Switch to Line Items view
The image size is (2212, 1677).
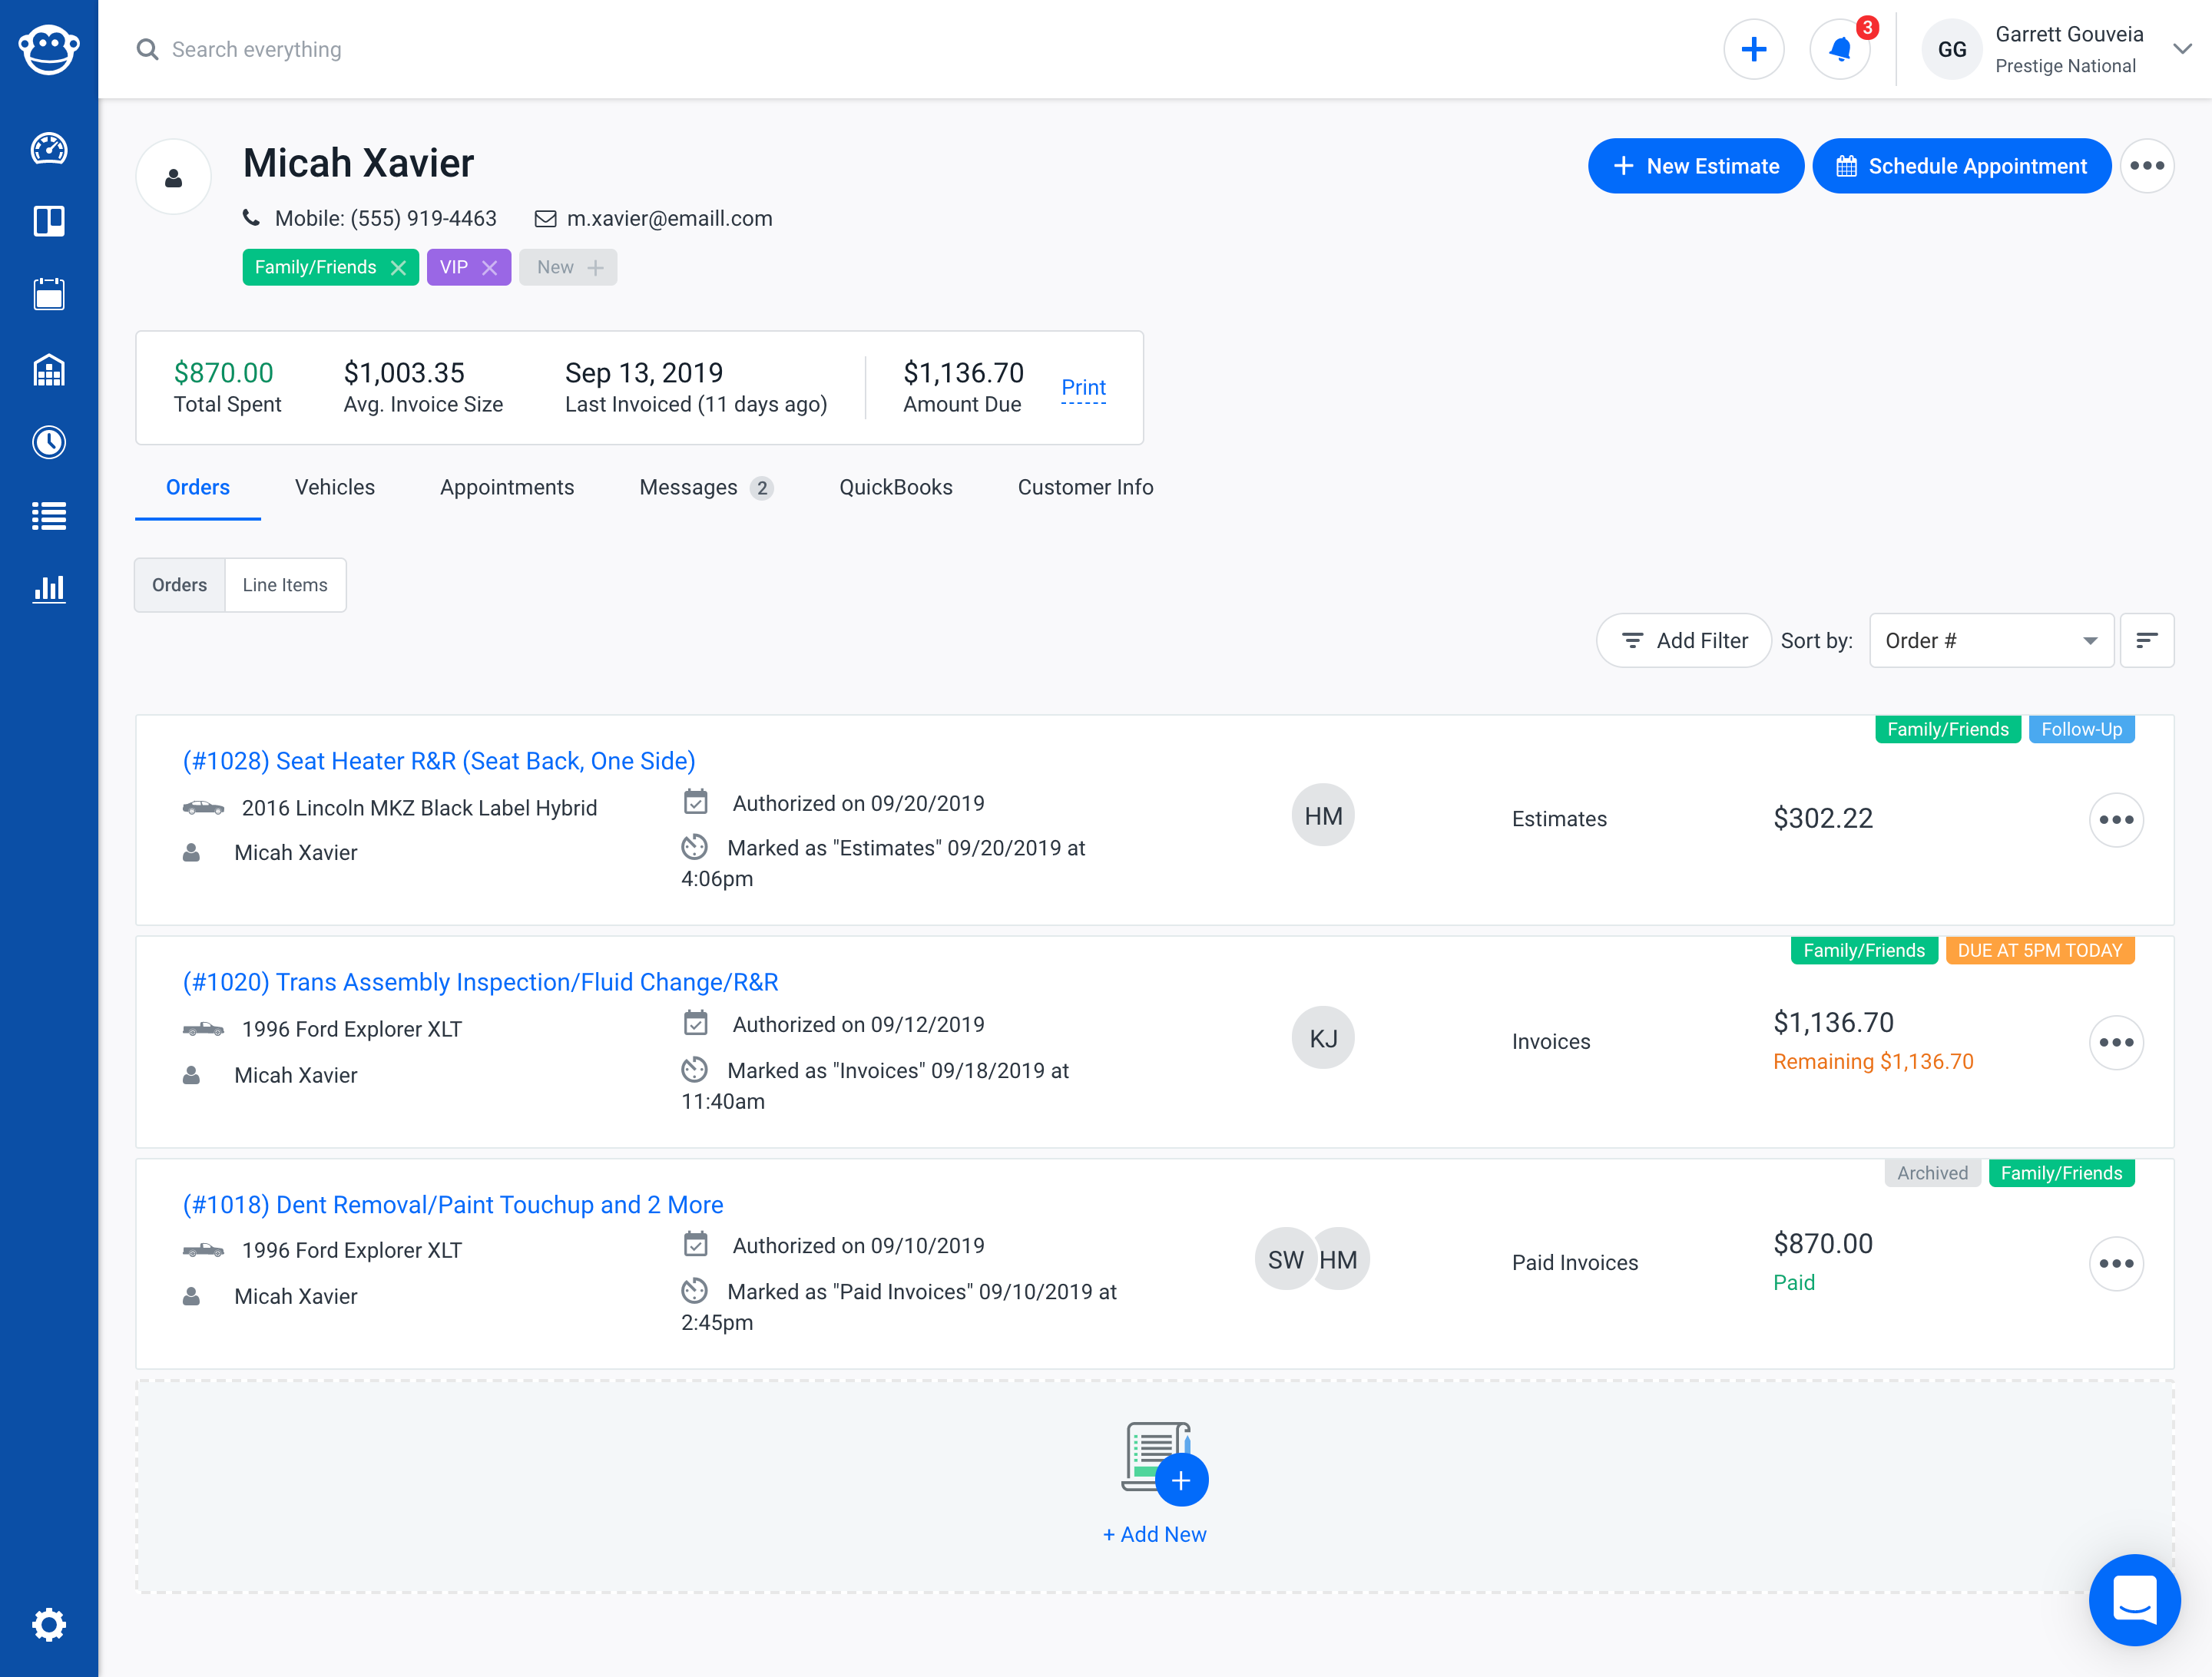tap(285, 585)
